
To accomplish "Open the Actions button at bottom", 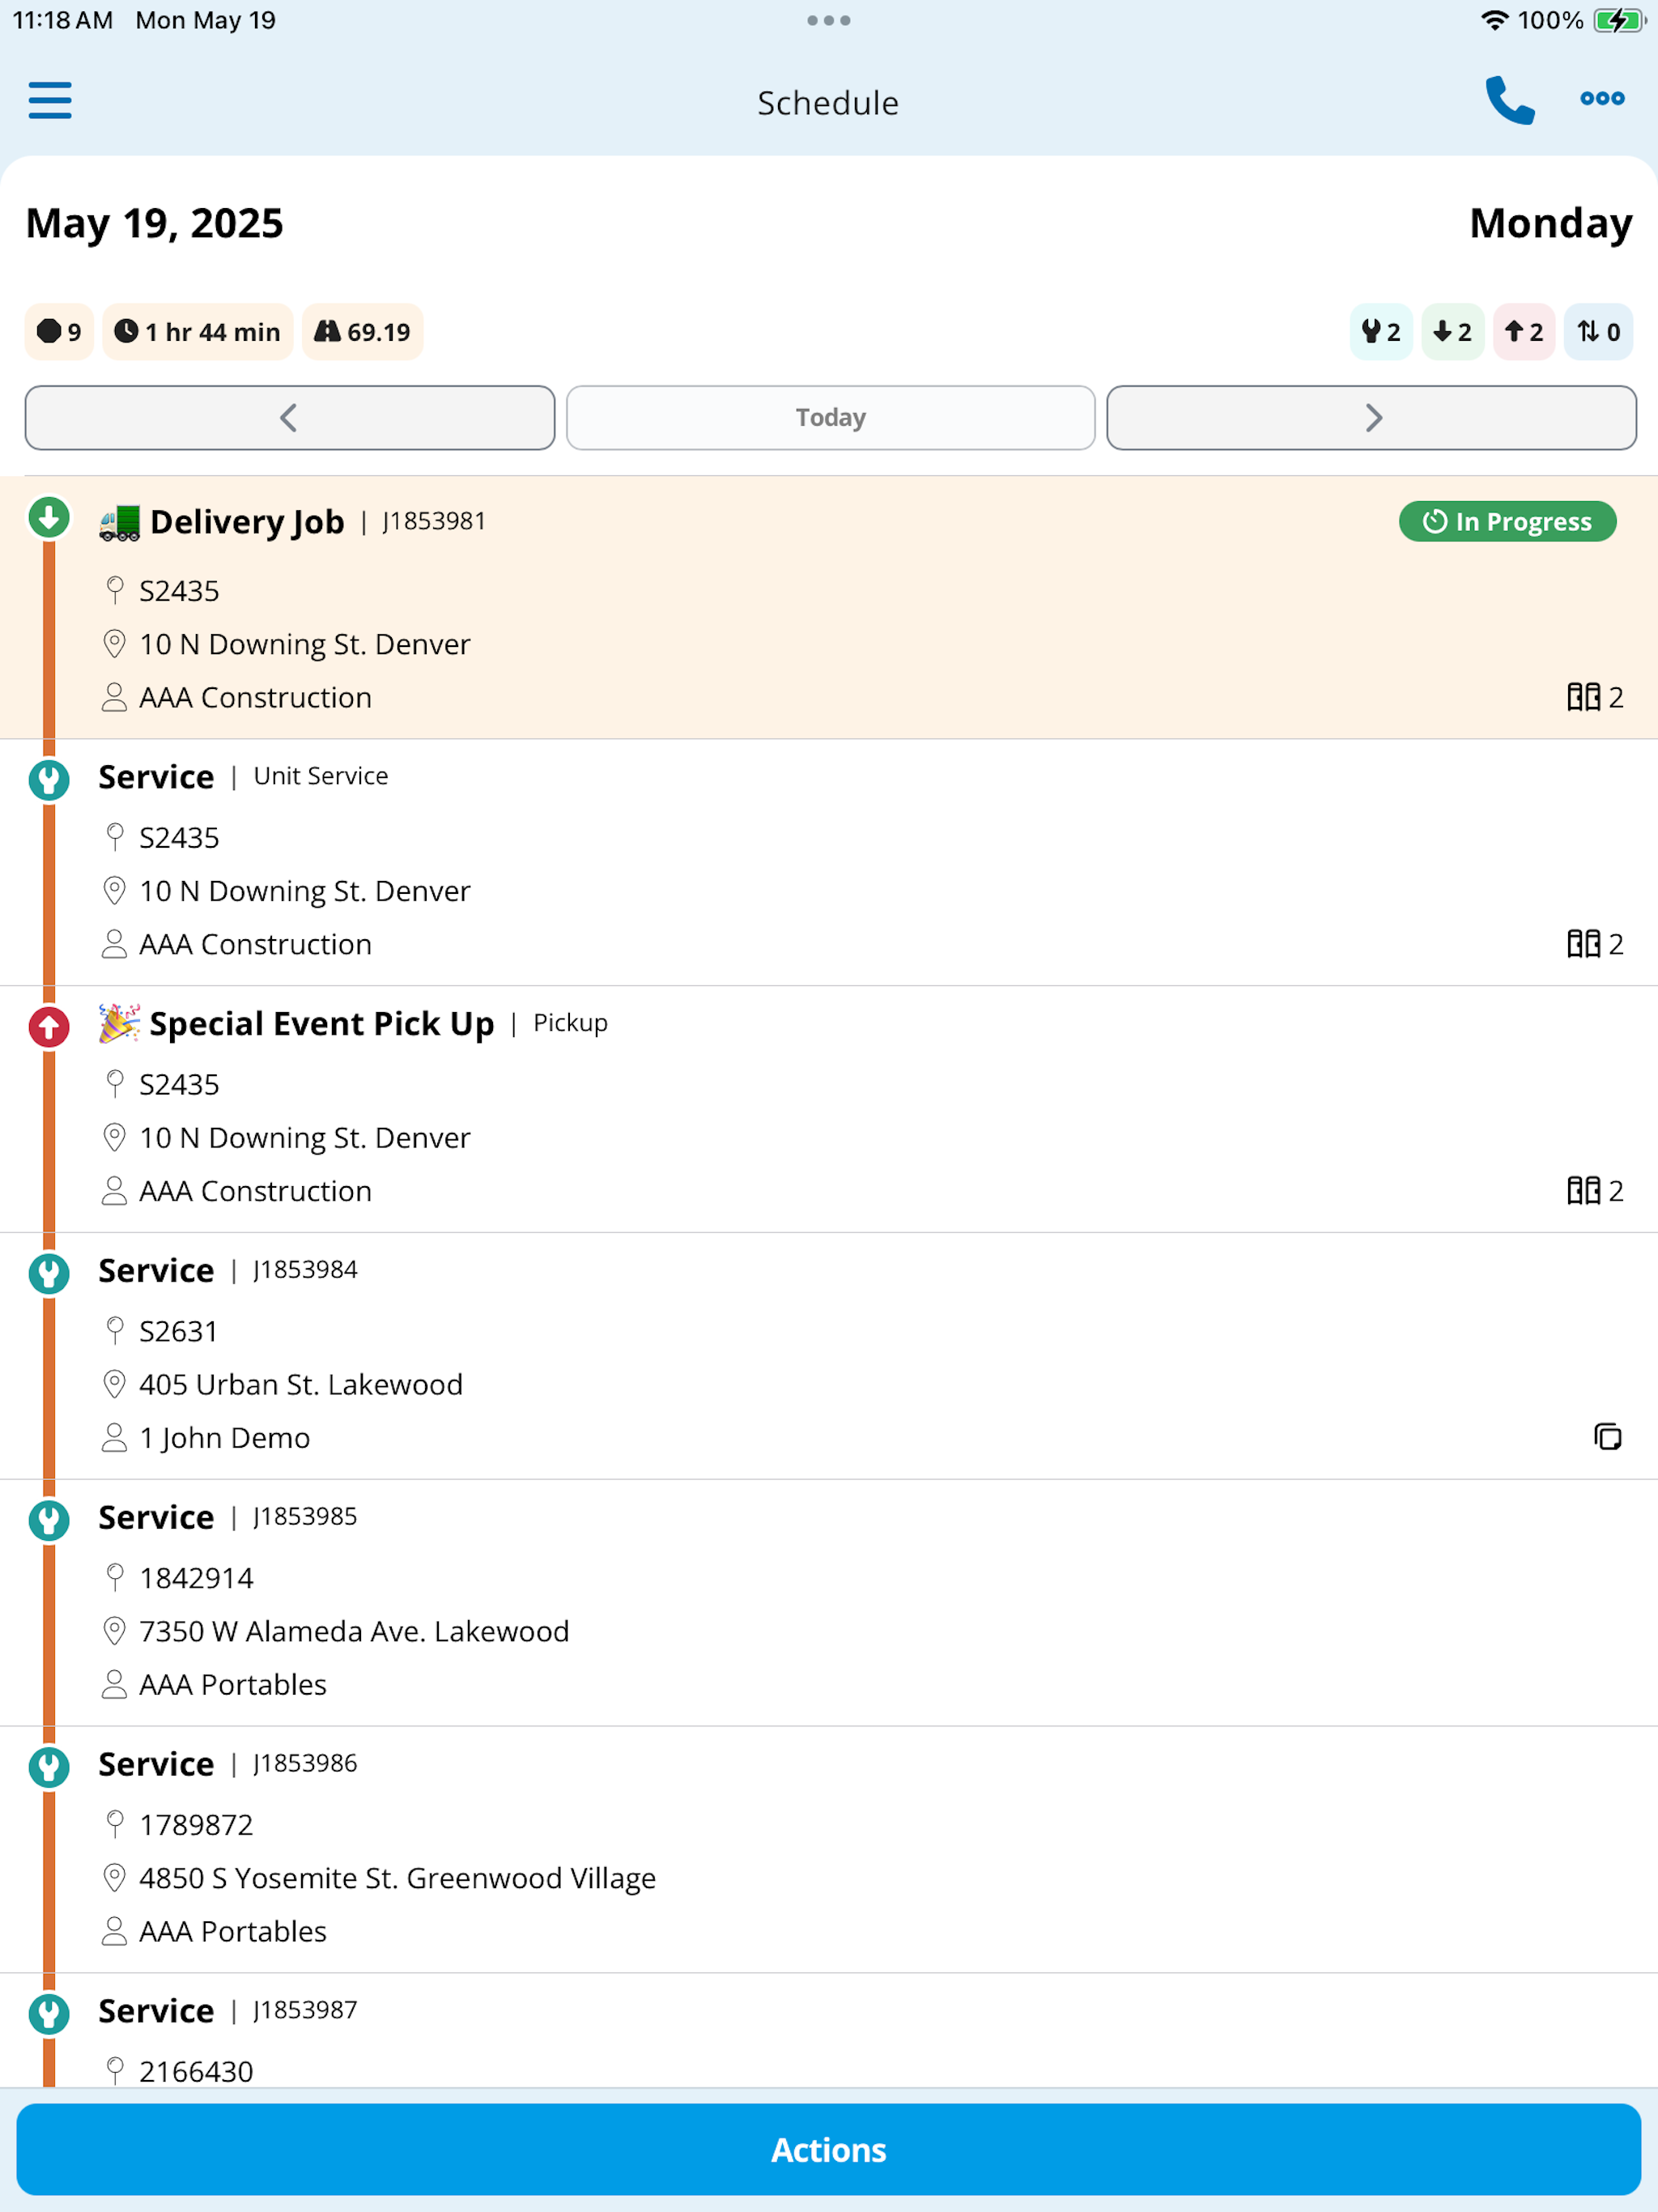I will (x=829, y=2150).
